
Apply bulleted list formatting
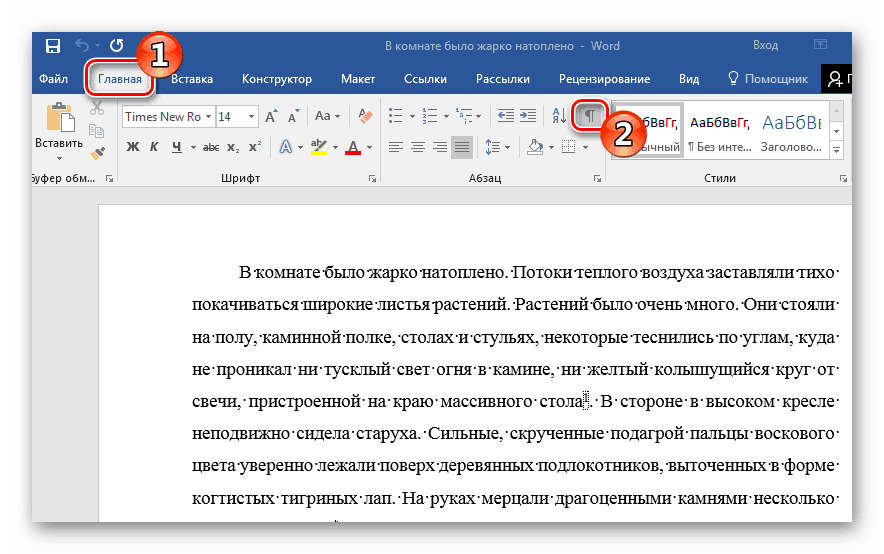(x=396, y=117)
